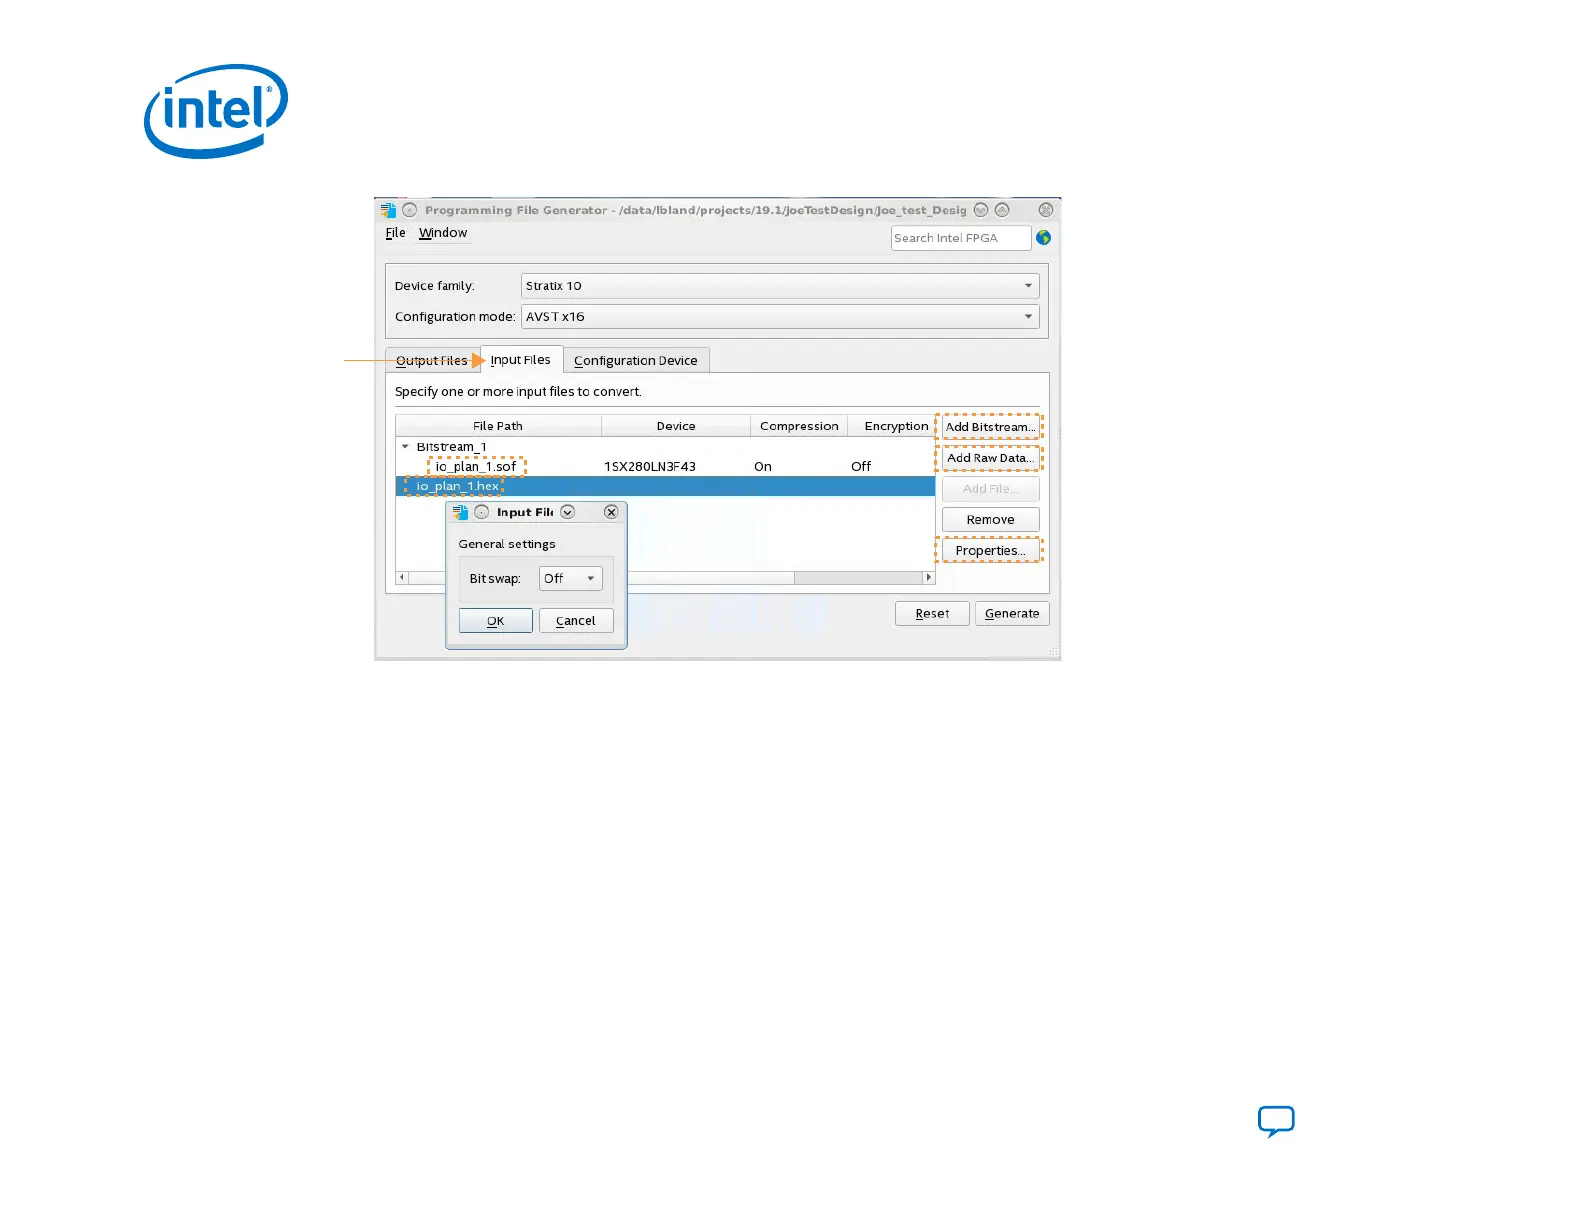Click the Add Bitstream button

(990, 427)
